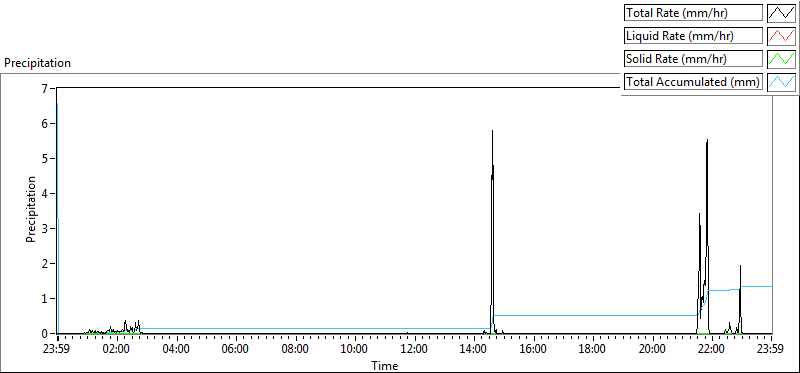
Task: Click the Total Accumulated blue line swatch
Action: [782, 82]
